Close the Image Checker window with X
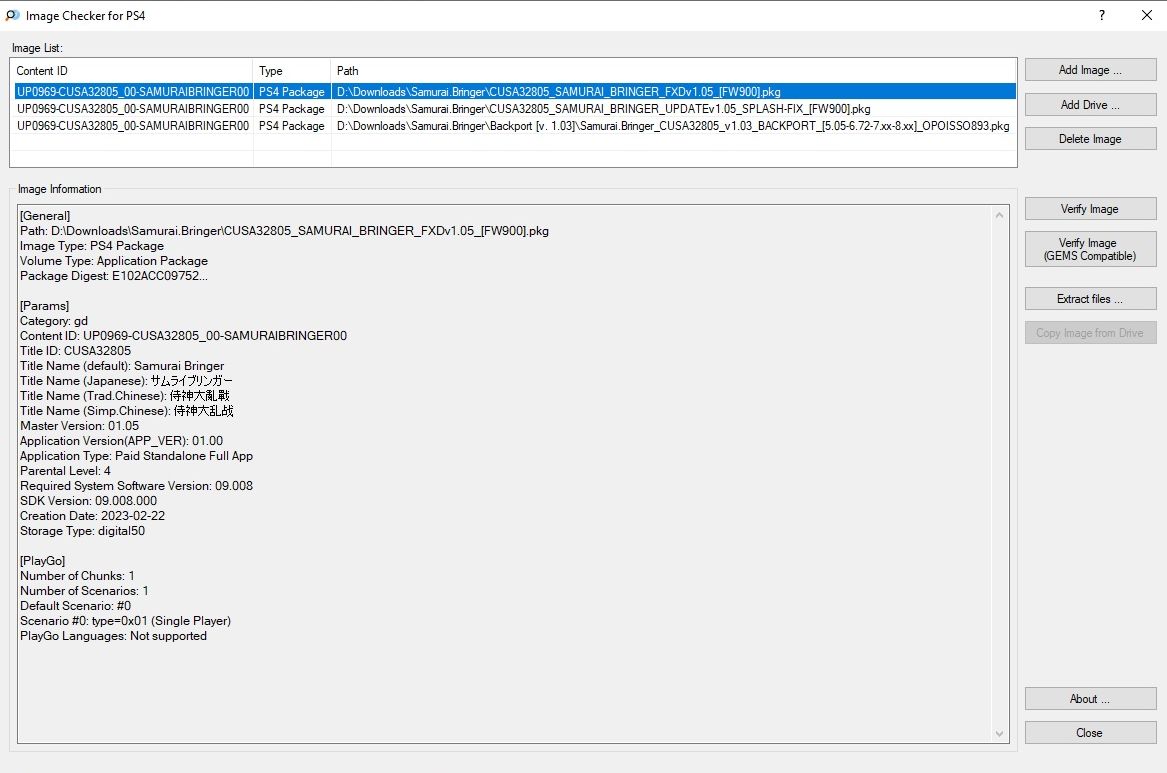Screen dimensions: 1167x773 tap(1147, 15)
